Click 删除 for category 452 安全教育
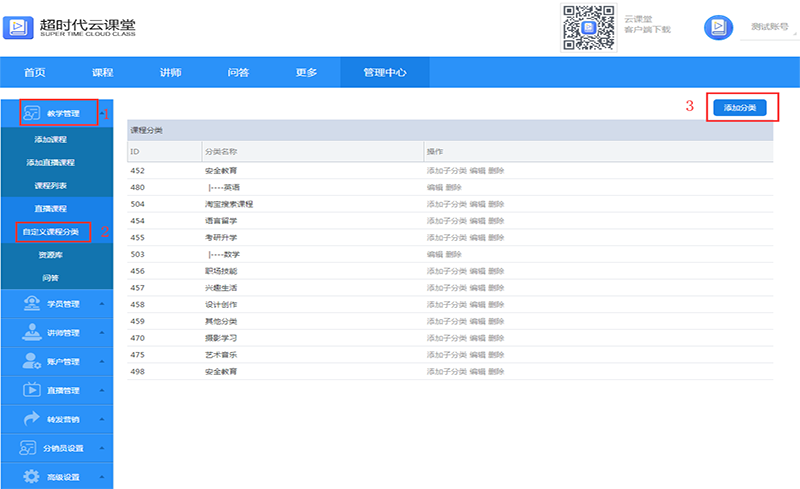This screenshot has height=489, width=800. coord(496,171)
